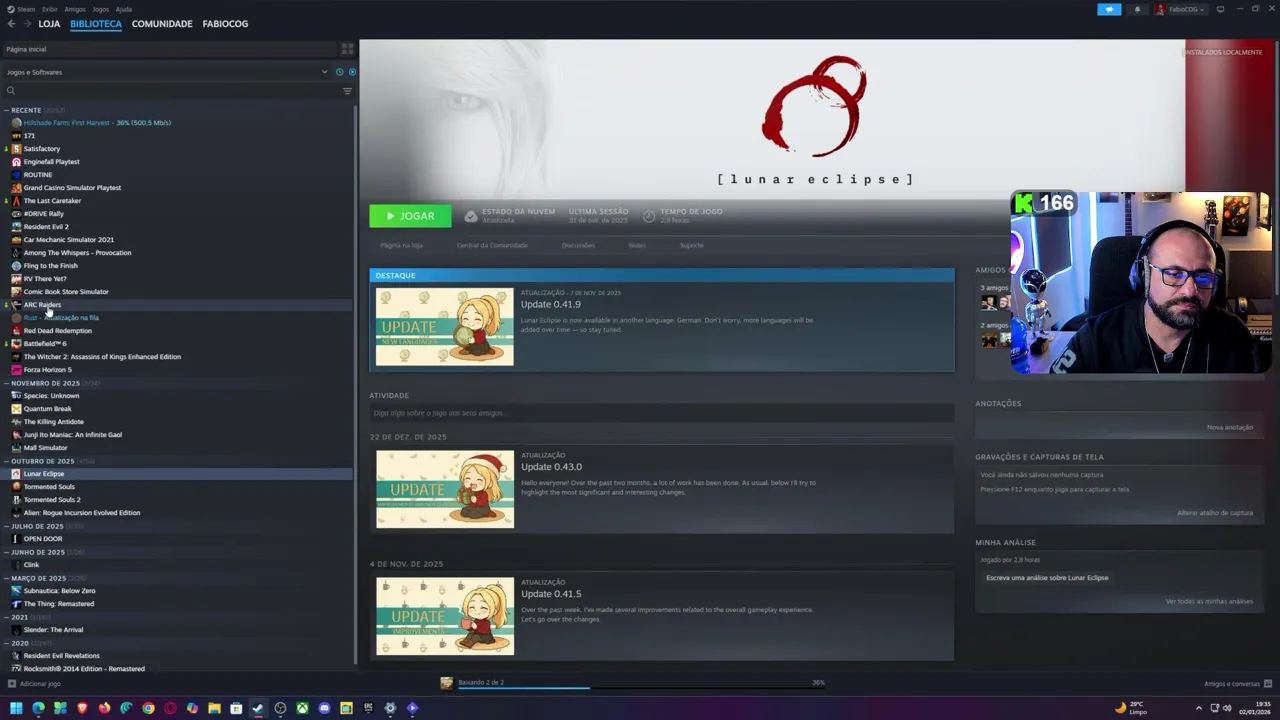This screenshot has width=1280, height=720.
Task: Select Subnautica: Below Zero in the list
Action: point(59,591)
